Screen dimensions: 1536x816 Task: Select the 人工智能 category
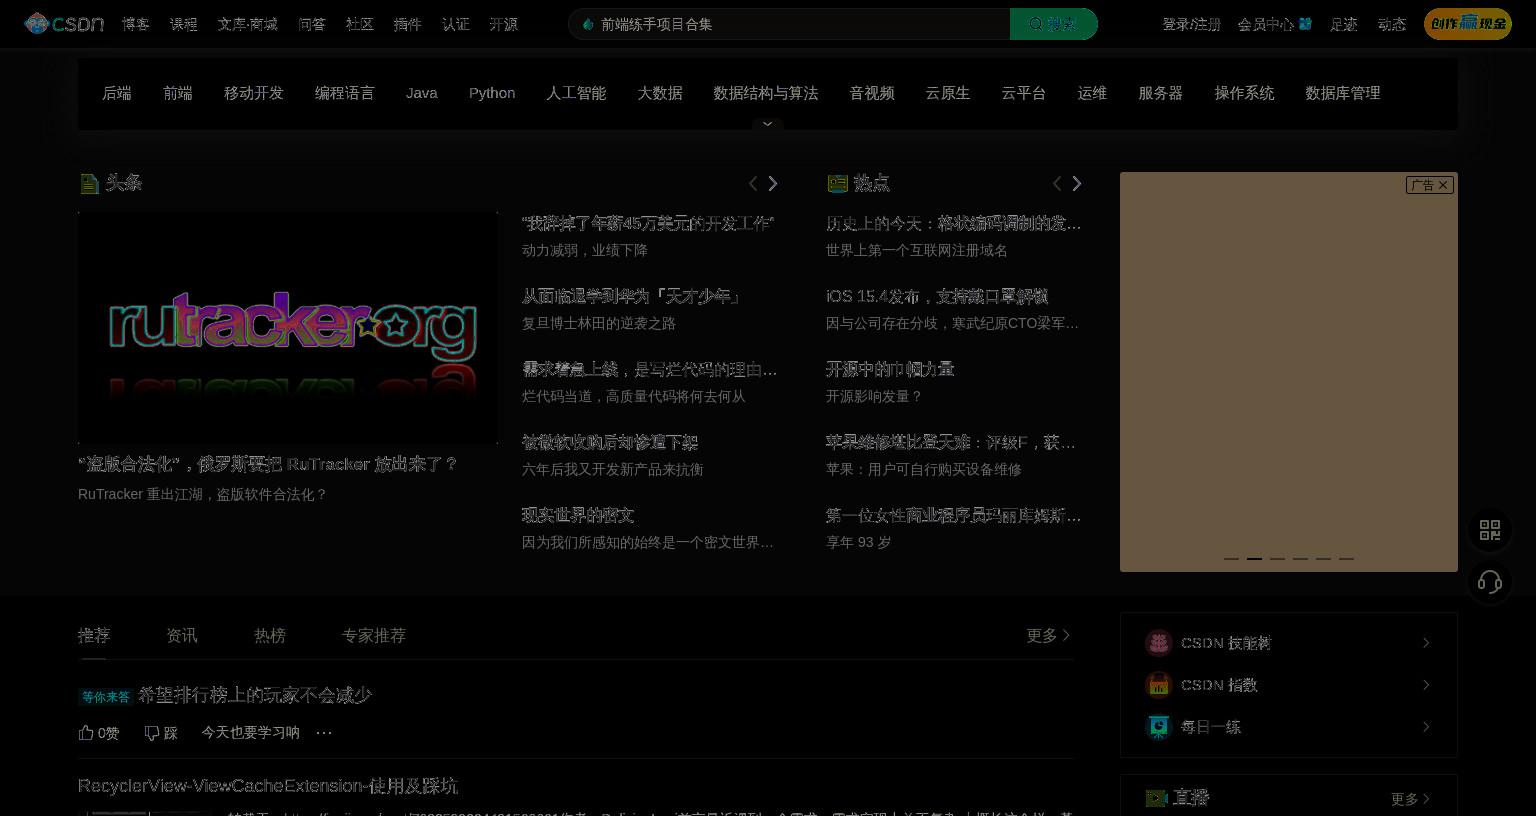pos(576,93)
